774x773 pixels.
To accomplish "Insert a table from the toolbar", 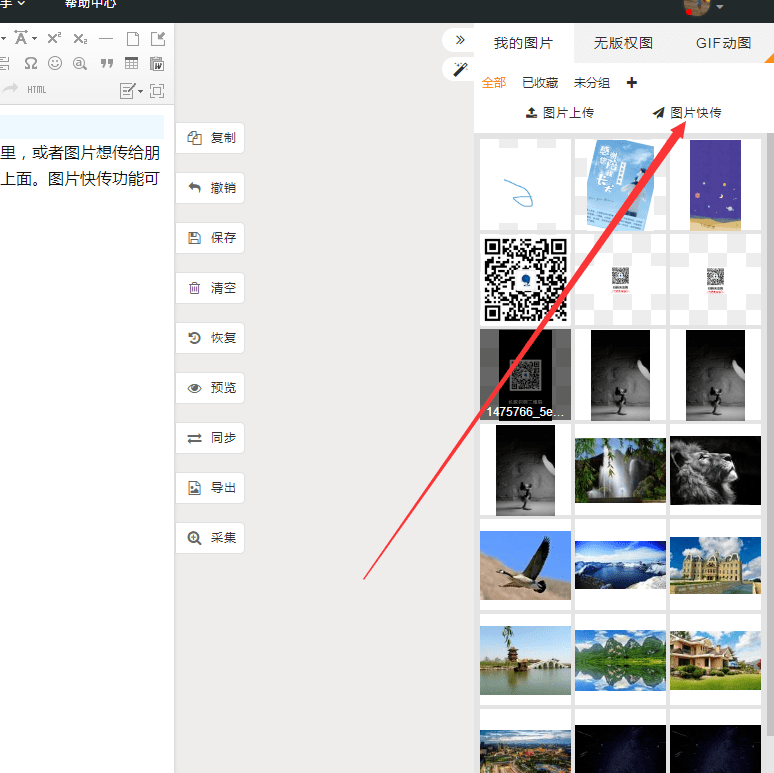I will 132,64.
